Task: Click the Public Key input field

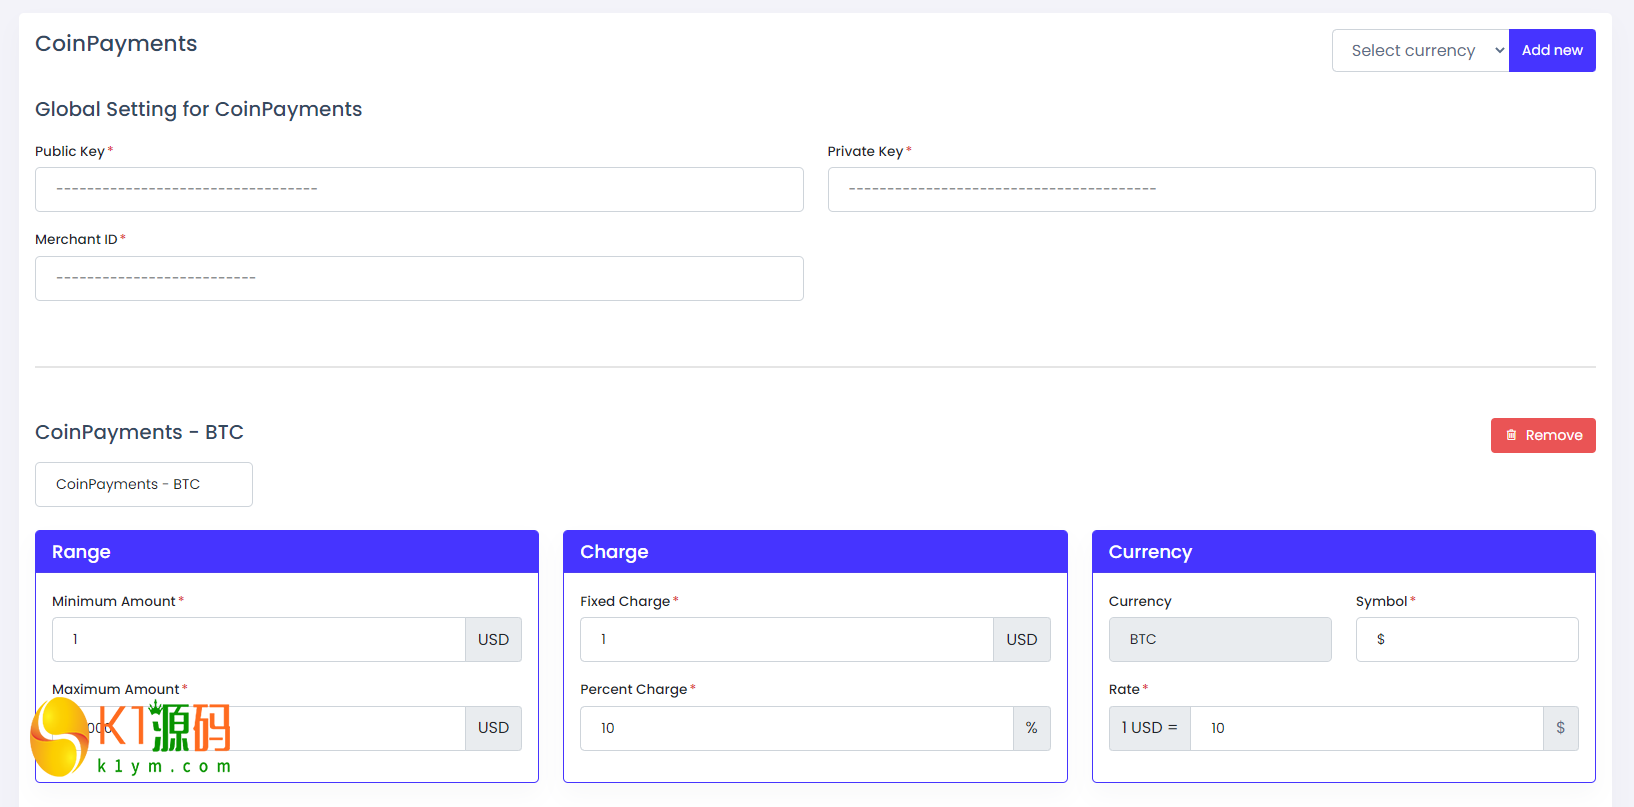Action: pos(419,189)
